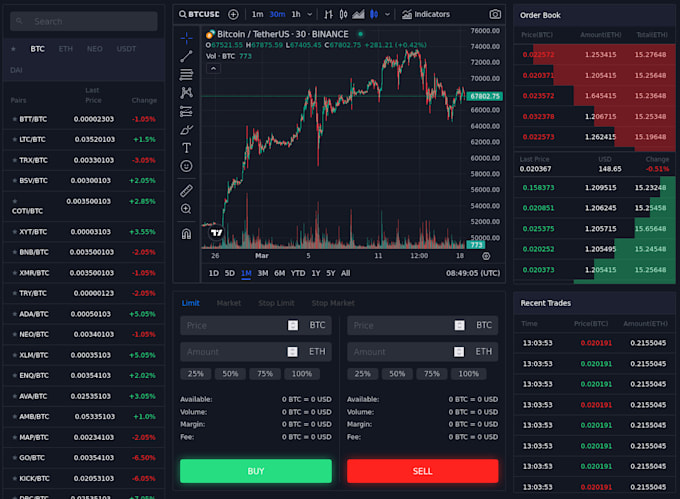Select the 0.022572 sell order row
This screenshot has width=680, height=499.
click(x=594, y=55)
